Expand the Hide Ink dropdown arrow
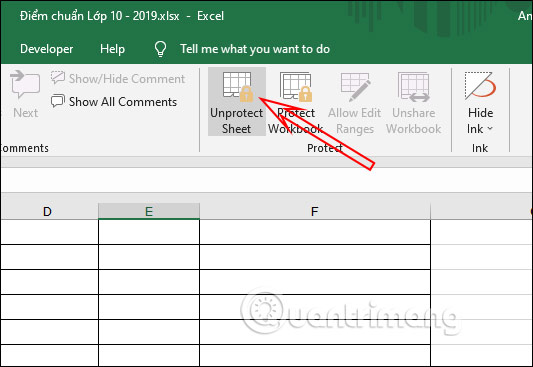533x367 pixels. (x=490, y=129)
